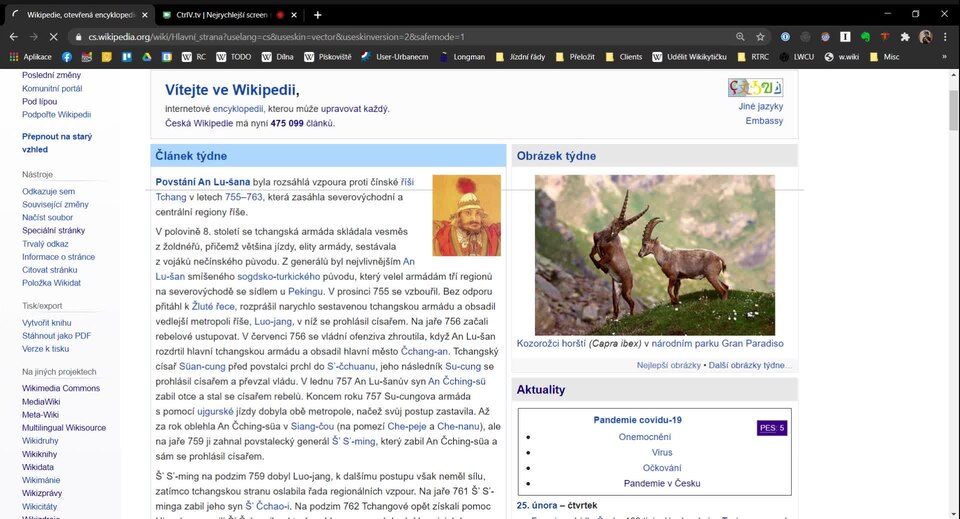Open the Pískoviště bookmark

(x=328, y=57)
